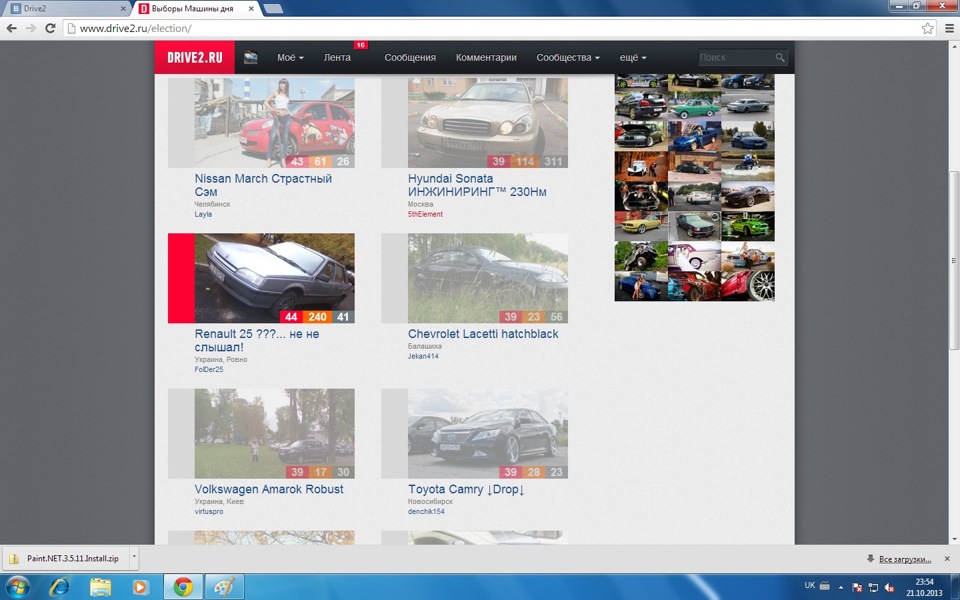The width and height of the screenshot is (960, 600).
Task: Open user profile 5thElement
Action: (x=425, y=214)
